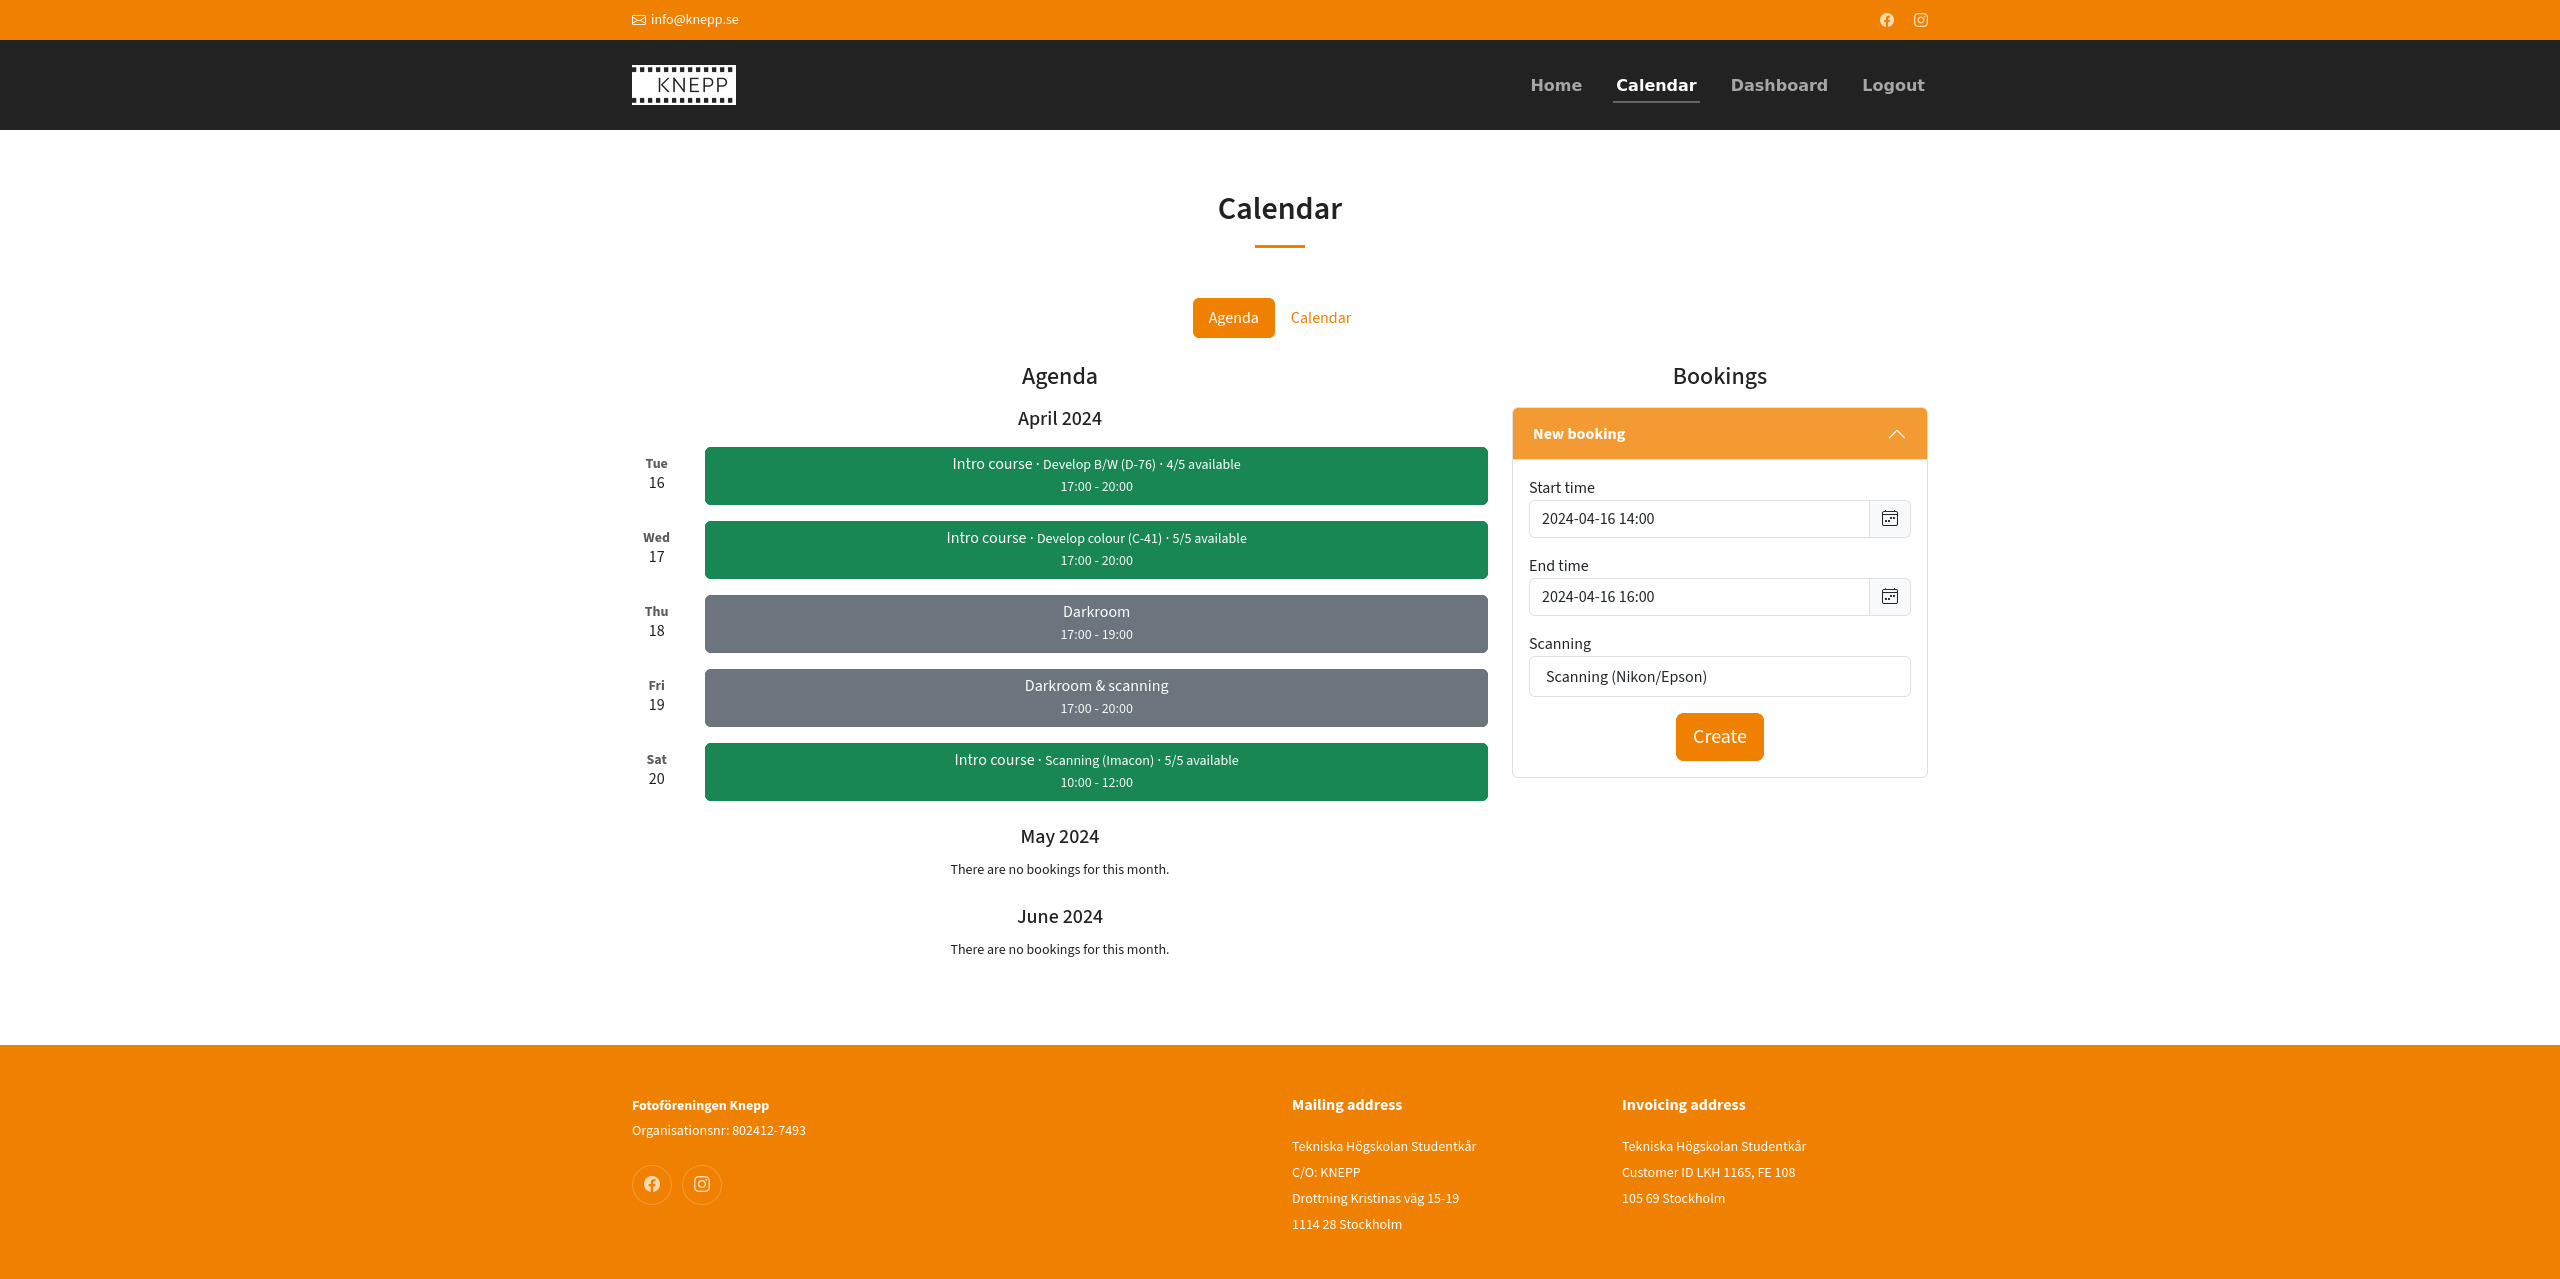
Task: Open the Scanning (Nikon/Epson) dropdown
Action: pos(1719,677)
